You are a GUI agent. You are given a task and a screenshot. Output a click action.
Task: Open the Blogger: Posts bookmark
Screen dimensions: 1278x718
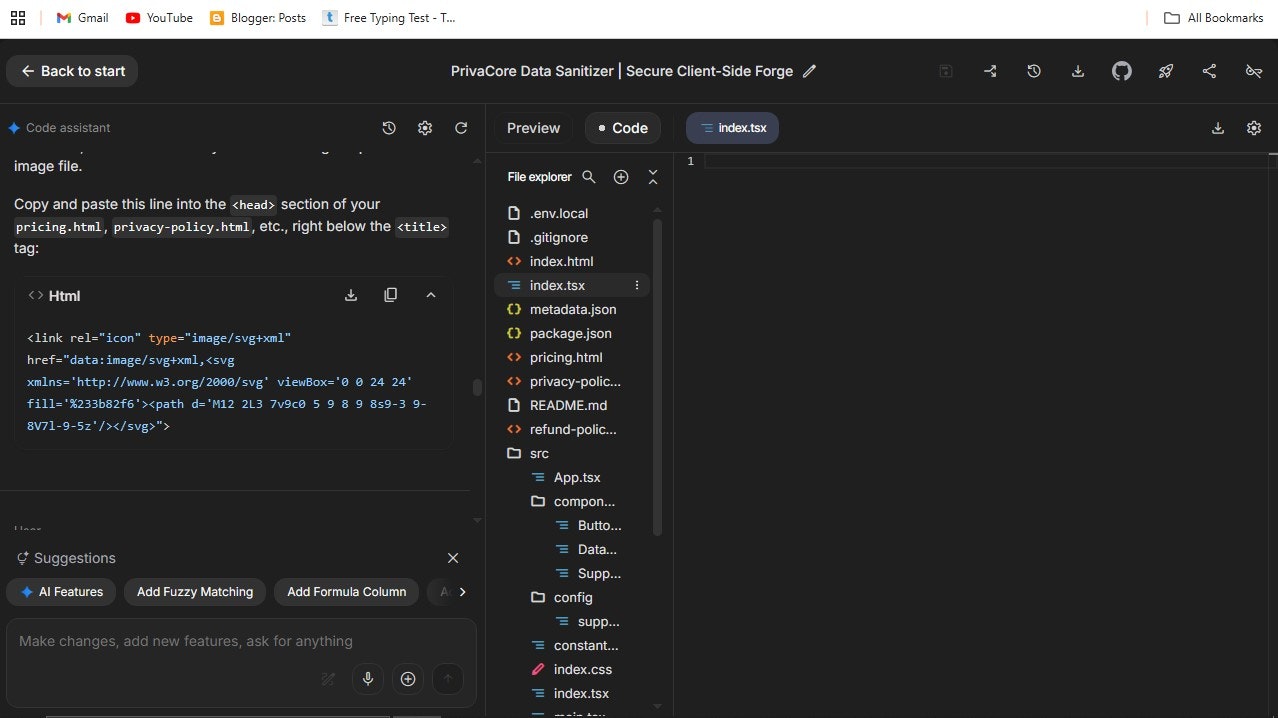[x=258, y=18]
